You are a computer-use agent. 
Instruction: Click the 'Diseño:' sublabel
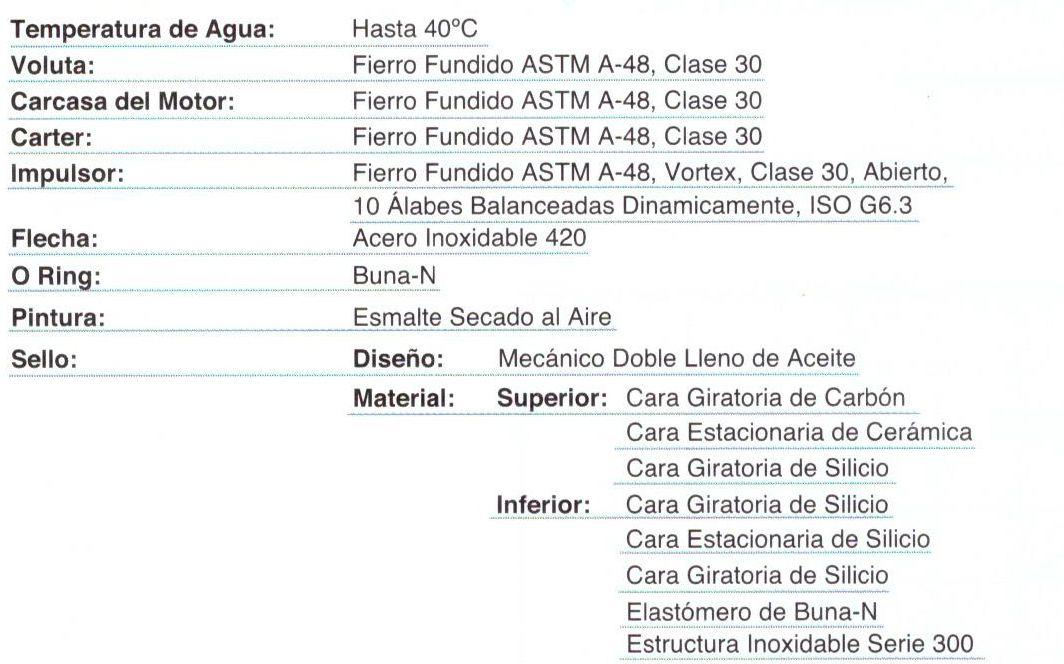[398, 359]
